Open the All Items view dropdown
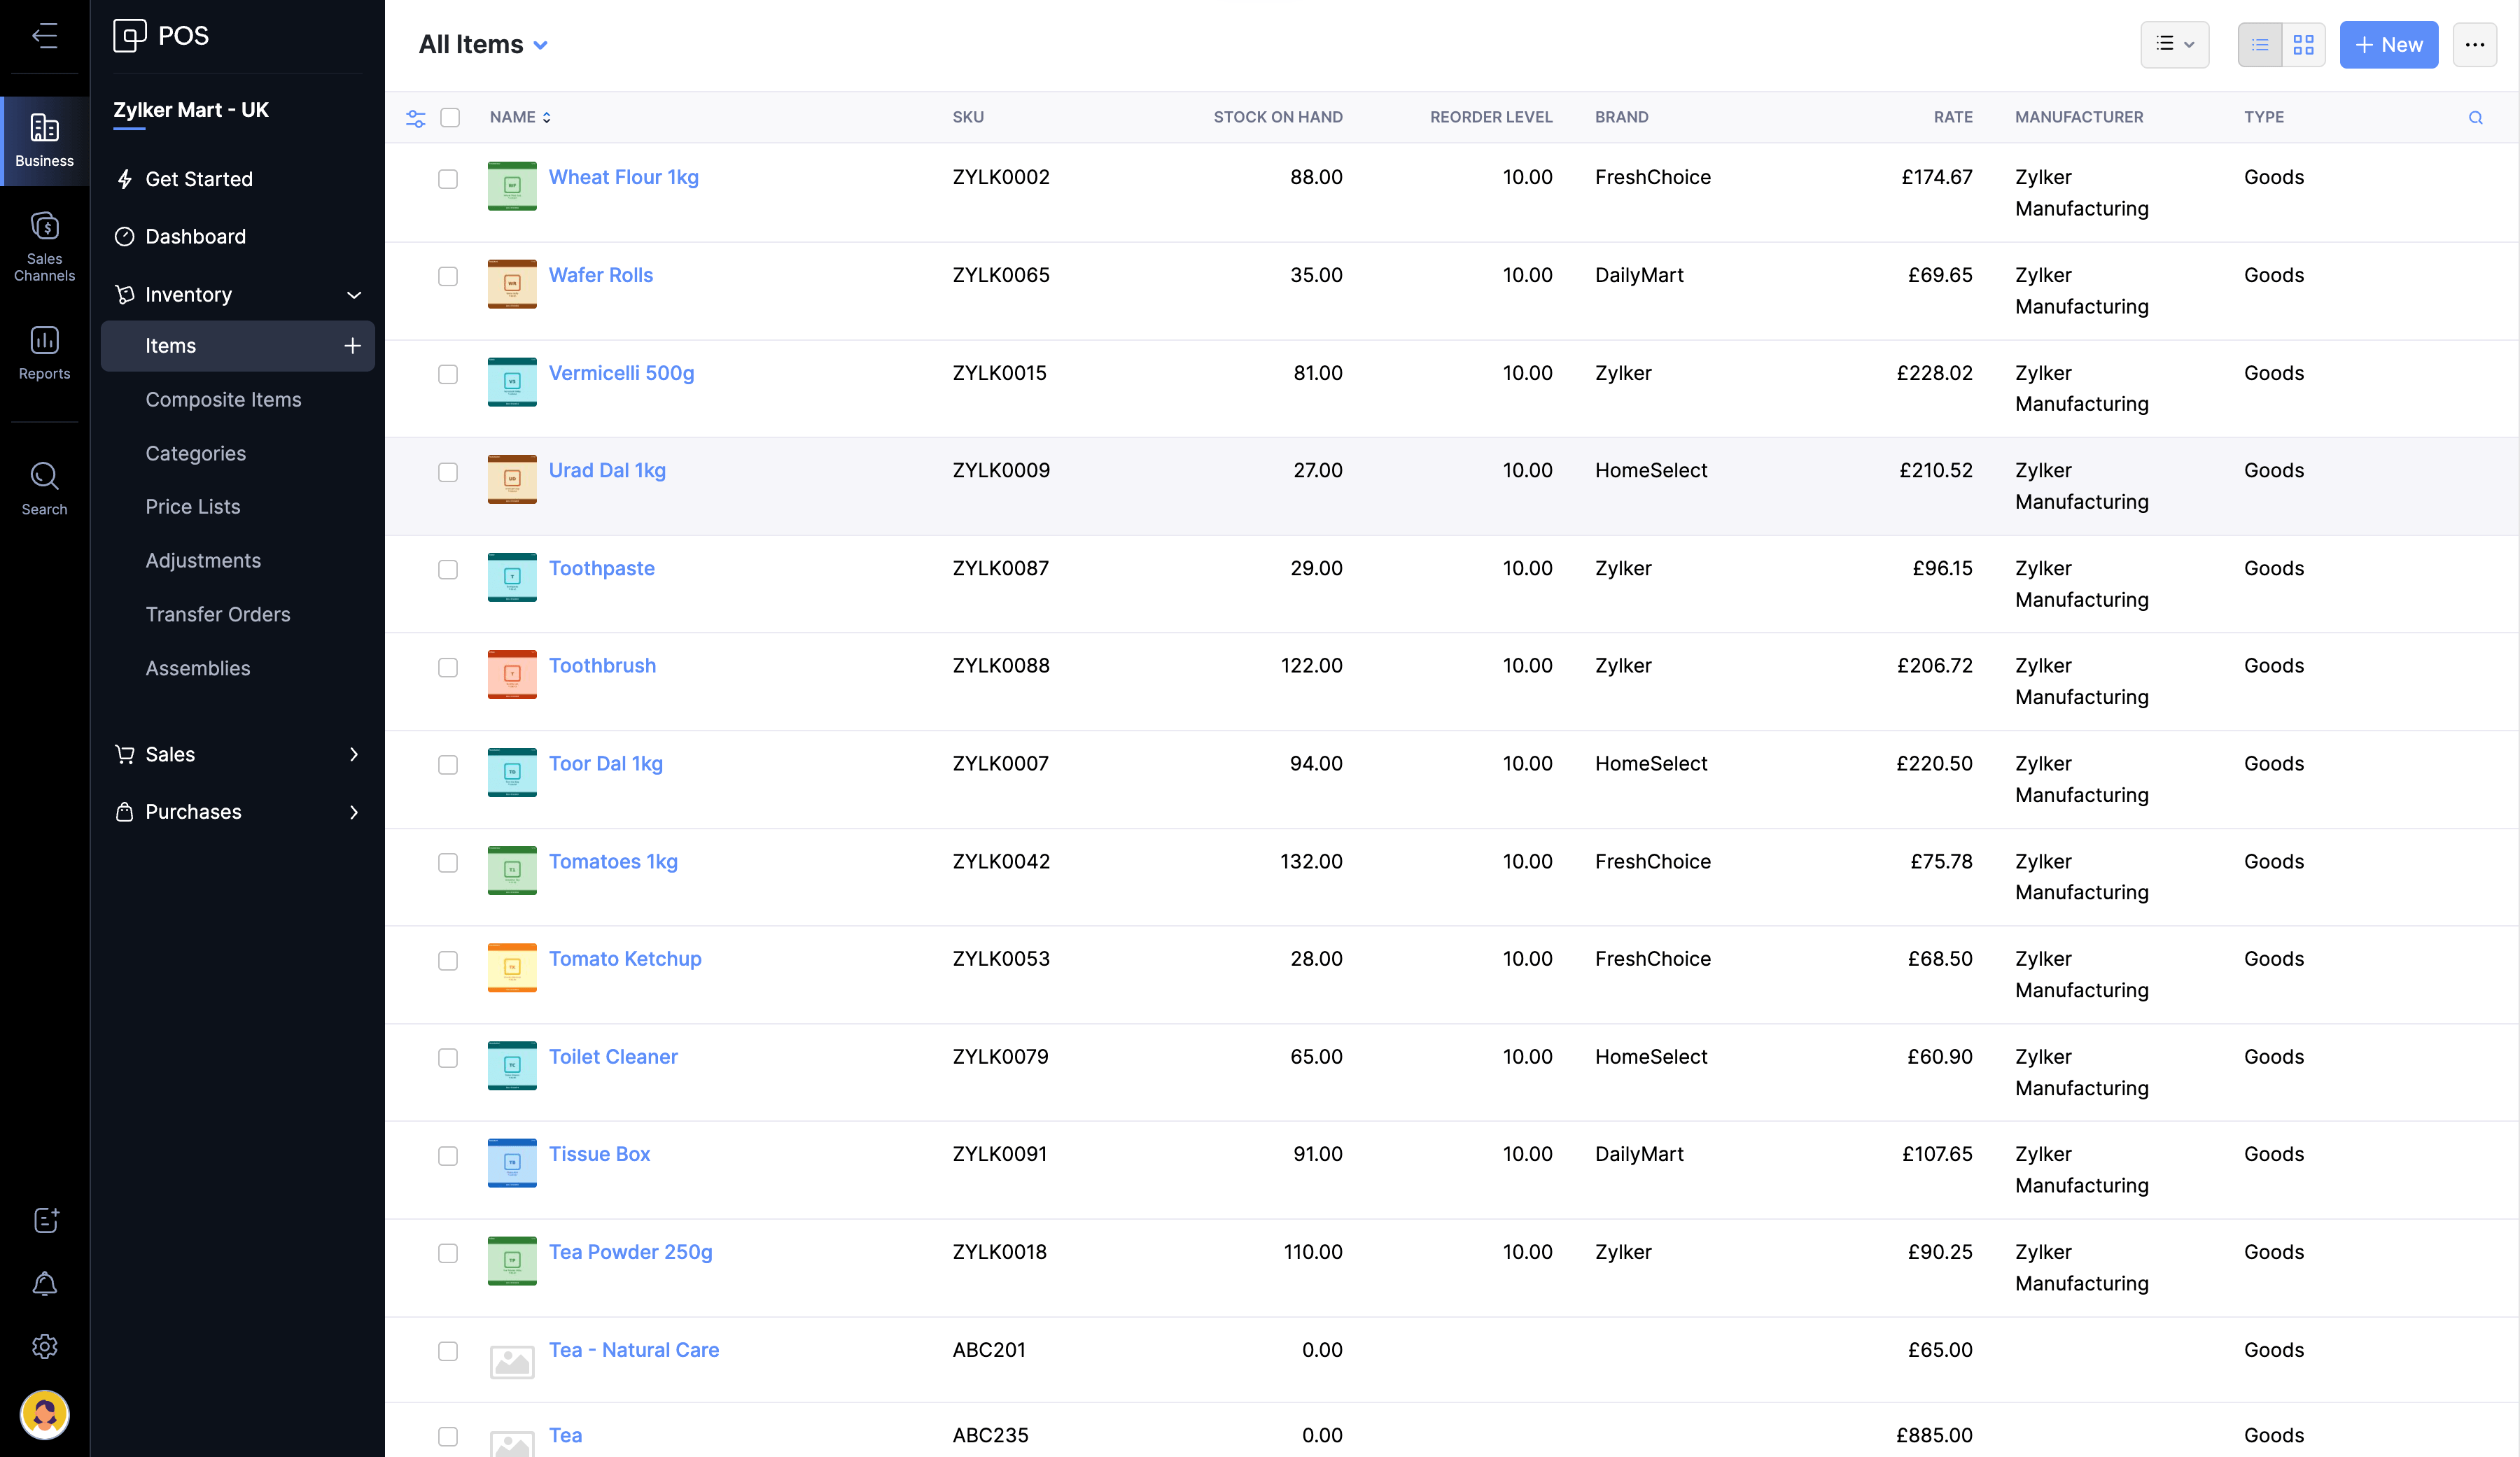The height and width of the screenshot is (1457, 2520). tap(483, 45)
